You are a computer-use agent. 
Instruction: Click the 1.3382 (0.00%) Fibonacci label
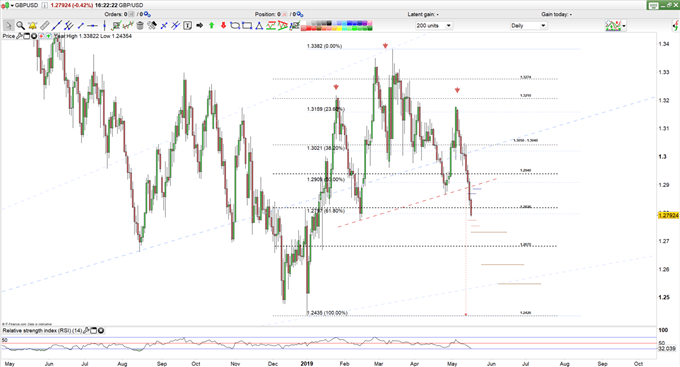pos(324,46)
